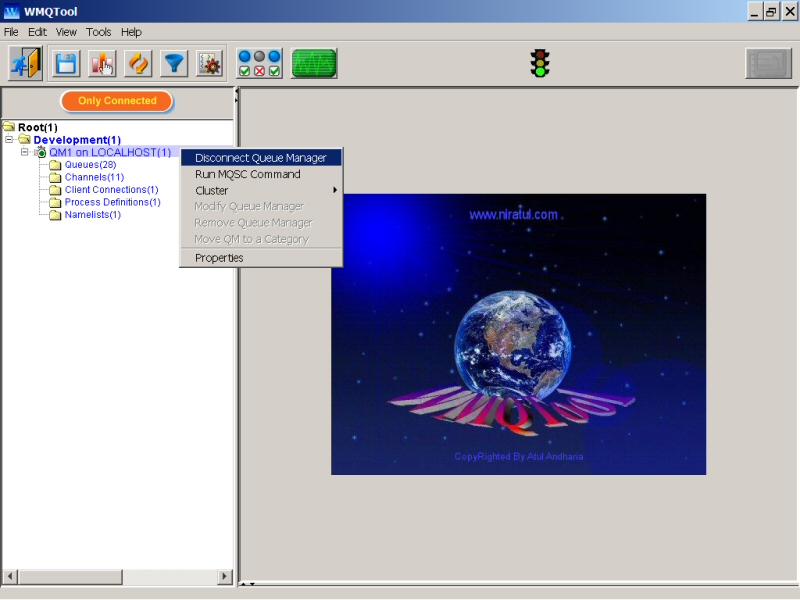800x600 pixels.
Task: Click the Channels(11) folder icon
Action: tap(55, 178)
